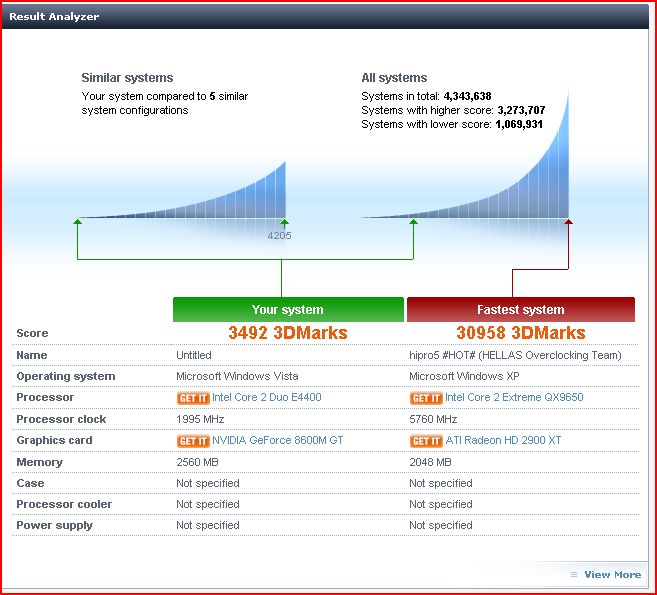Click the list icon next to View More
The width and height of the screenshot is (657, 595).
coord(574,574)
